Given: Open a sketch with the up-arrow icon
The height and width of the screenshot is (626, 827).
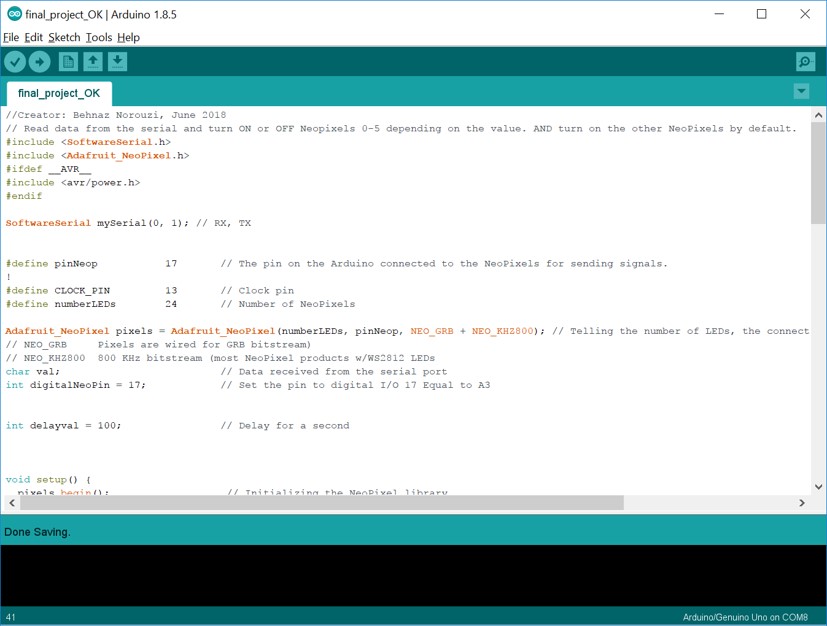Looking at the screenshot, I should pyautogui.click(x=93, y=62).
